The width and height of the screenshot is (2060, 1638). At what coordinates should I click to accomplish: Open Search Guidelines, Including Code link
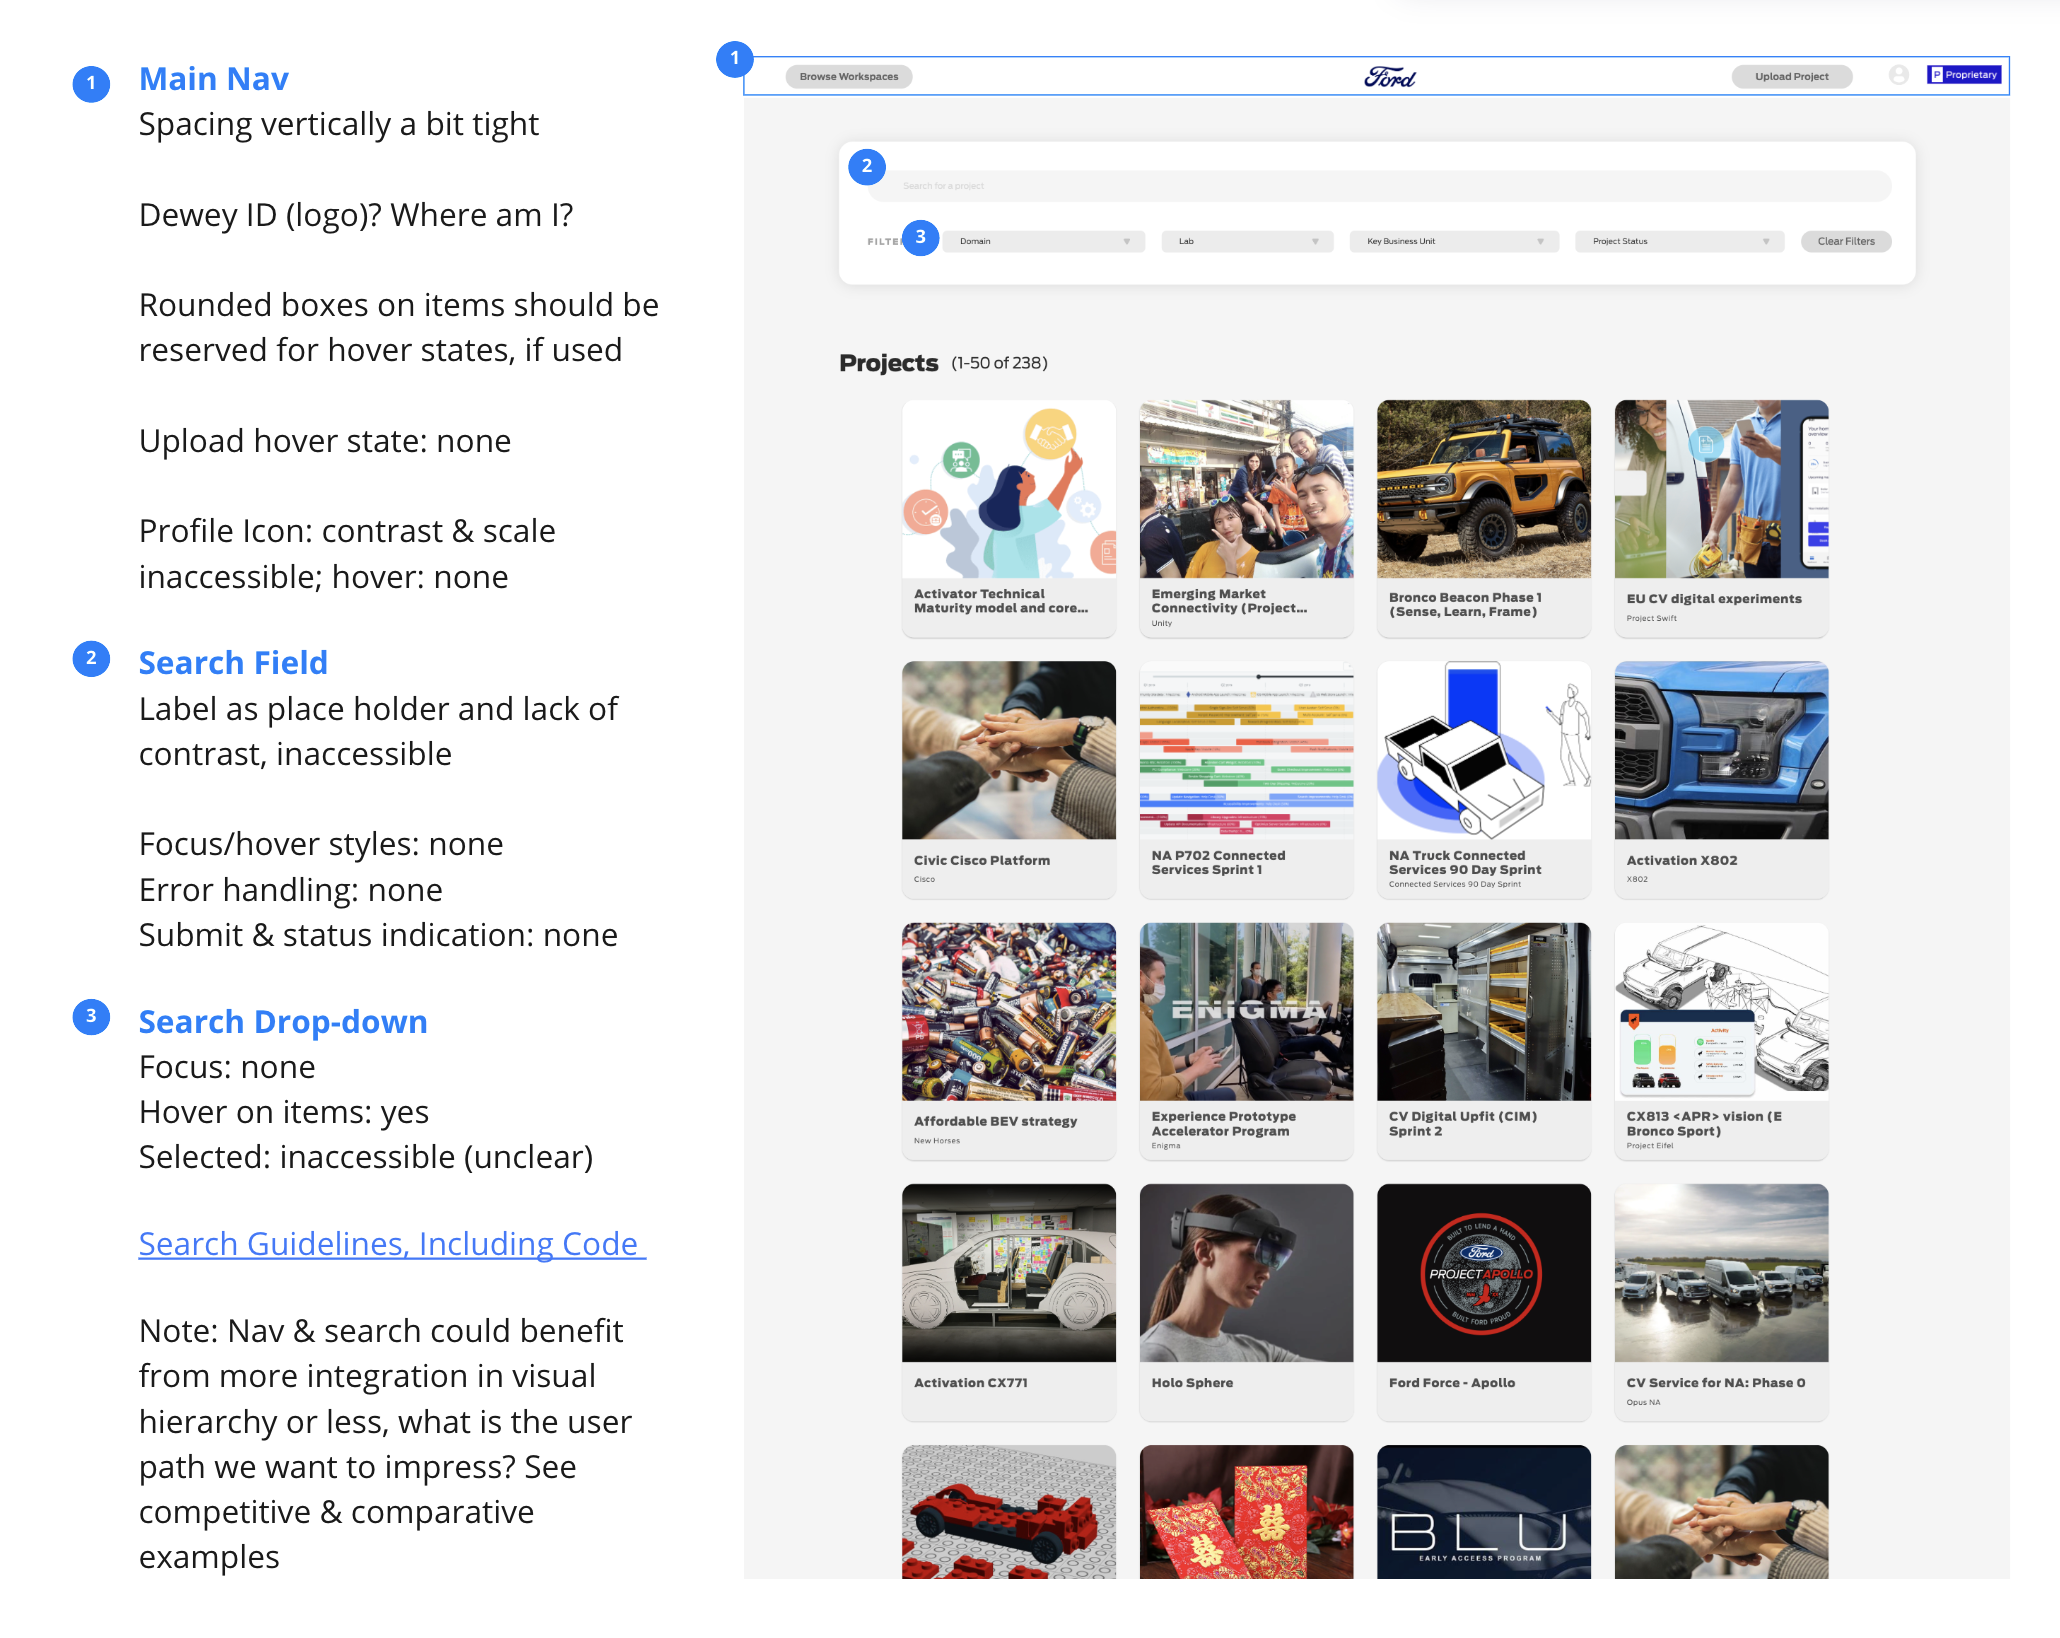392,1243
